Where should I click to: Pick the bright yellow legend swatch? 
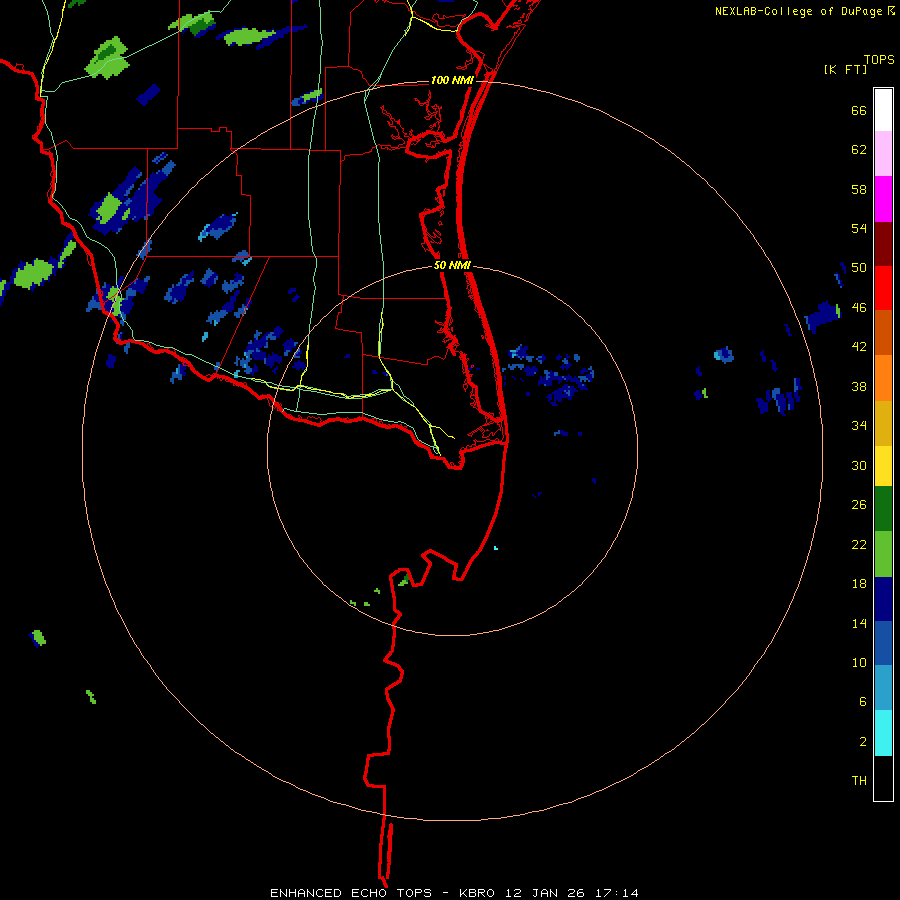coord(883,466)
